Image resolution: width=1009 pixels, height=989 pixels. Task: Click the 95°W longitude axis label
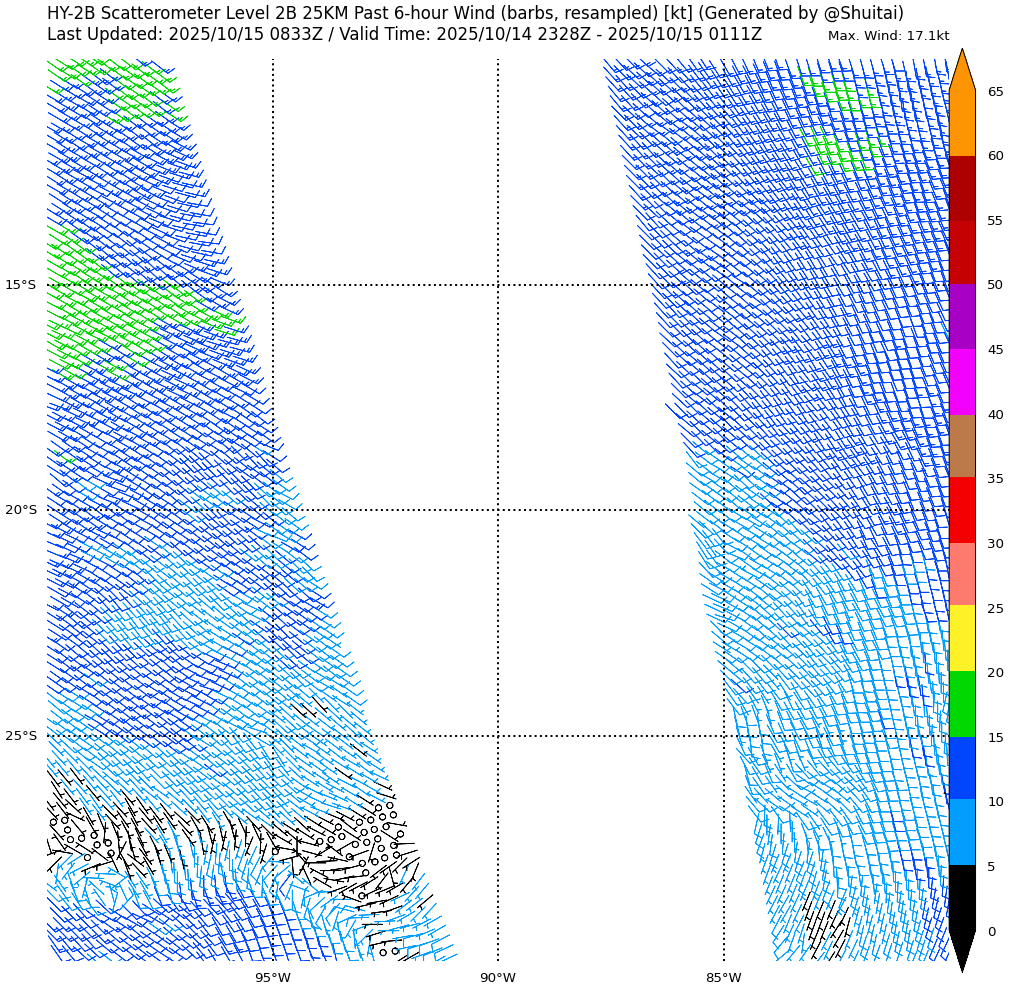[272, 978]
